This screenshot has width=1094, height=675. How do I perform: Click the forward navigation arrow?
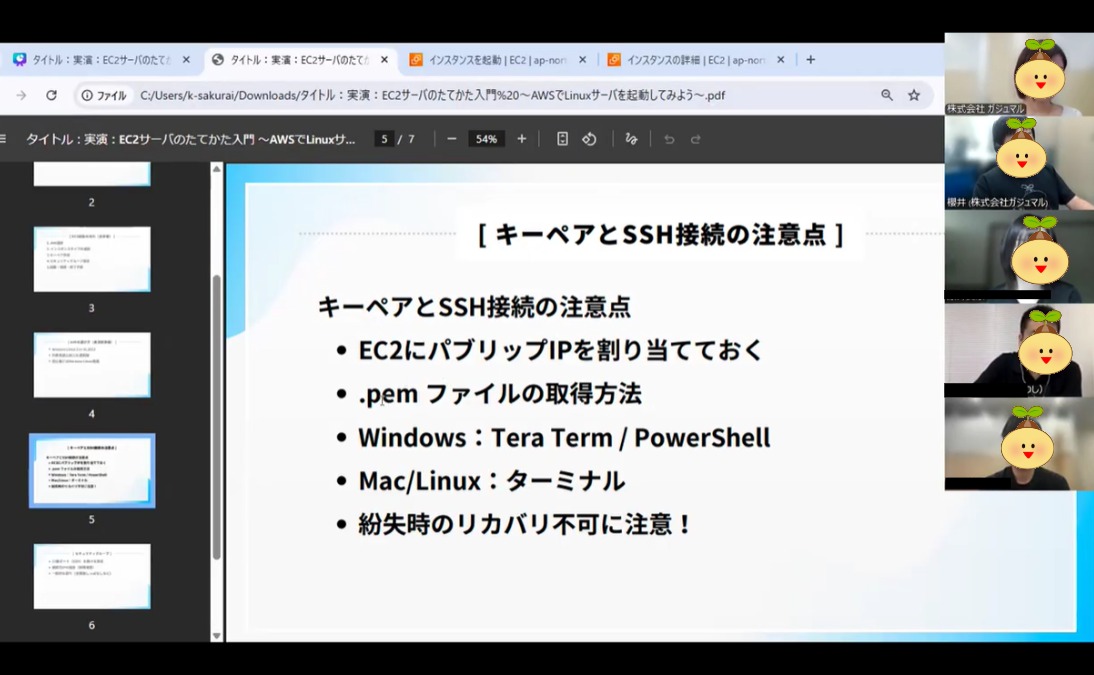[x=21, y=95]
